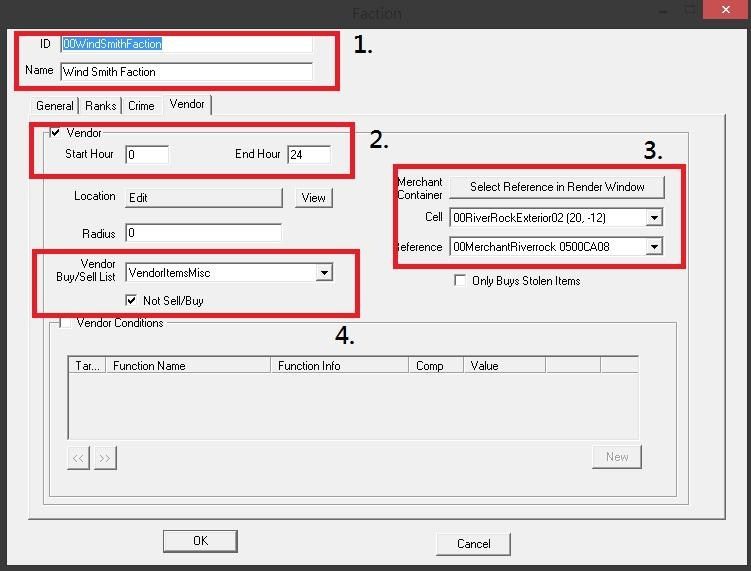Open the Ranks tab
Image resolution: width=751 pixels, height=571 pixels.
click(x=101, y=106)
